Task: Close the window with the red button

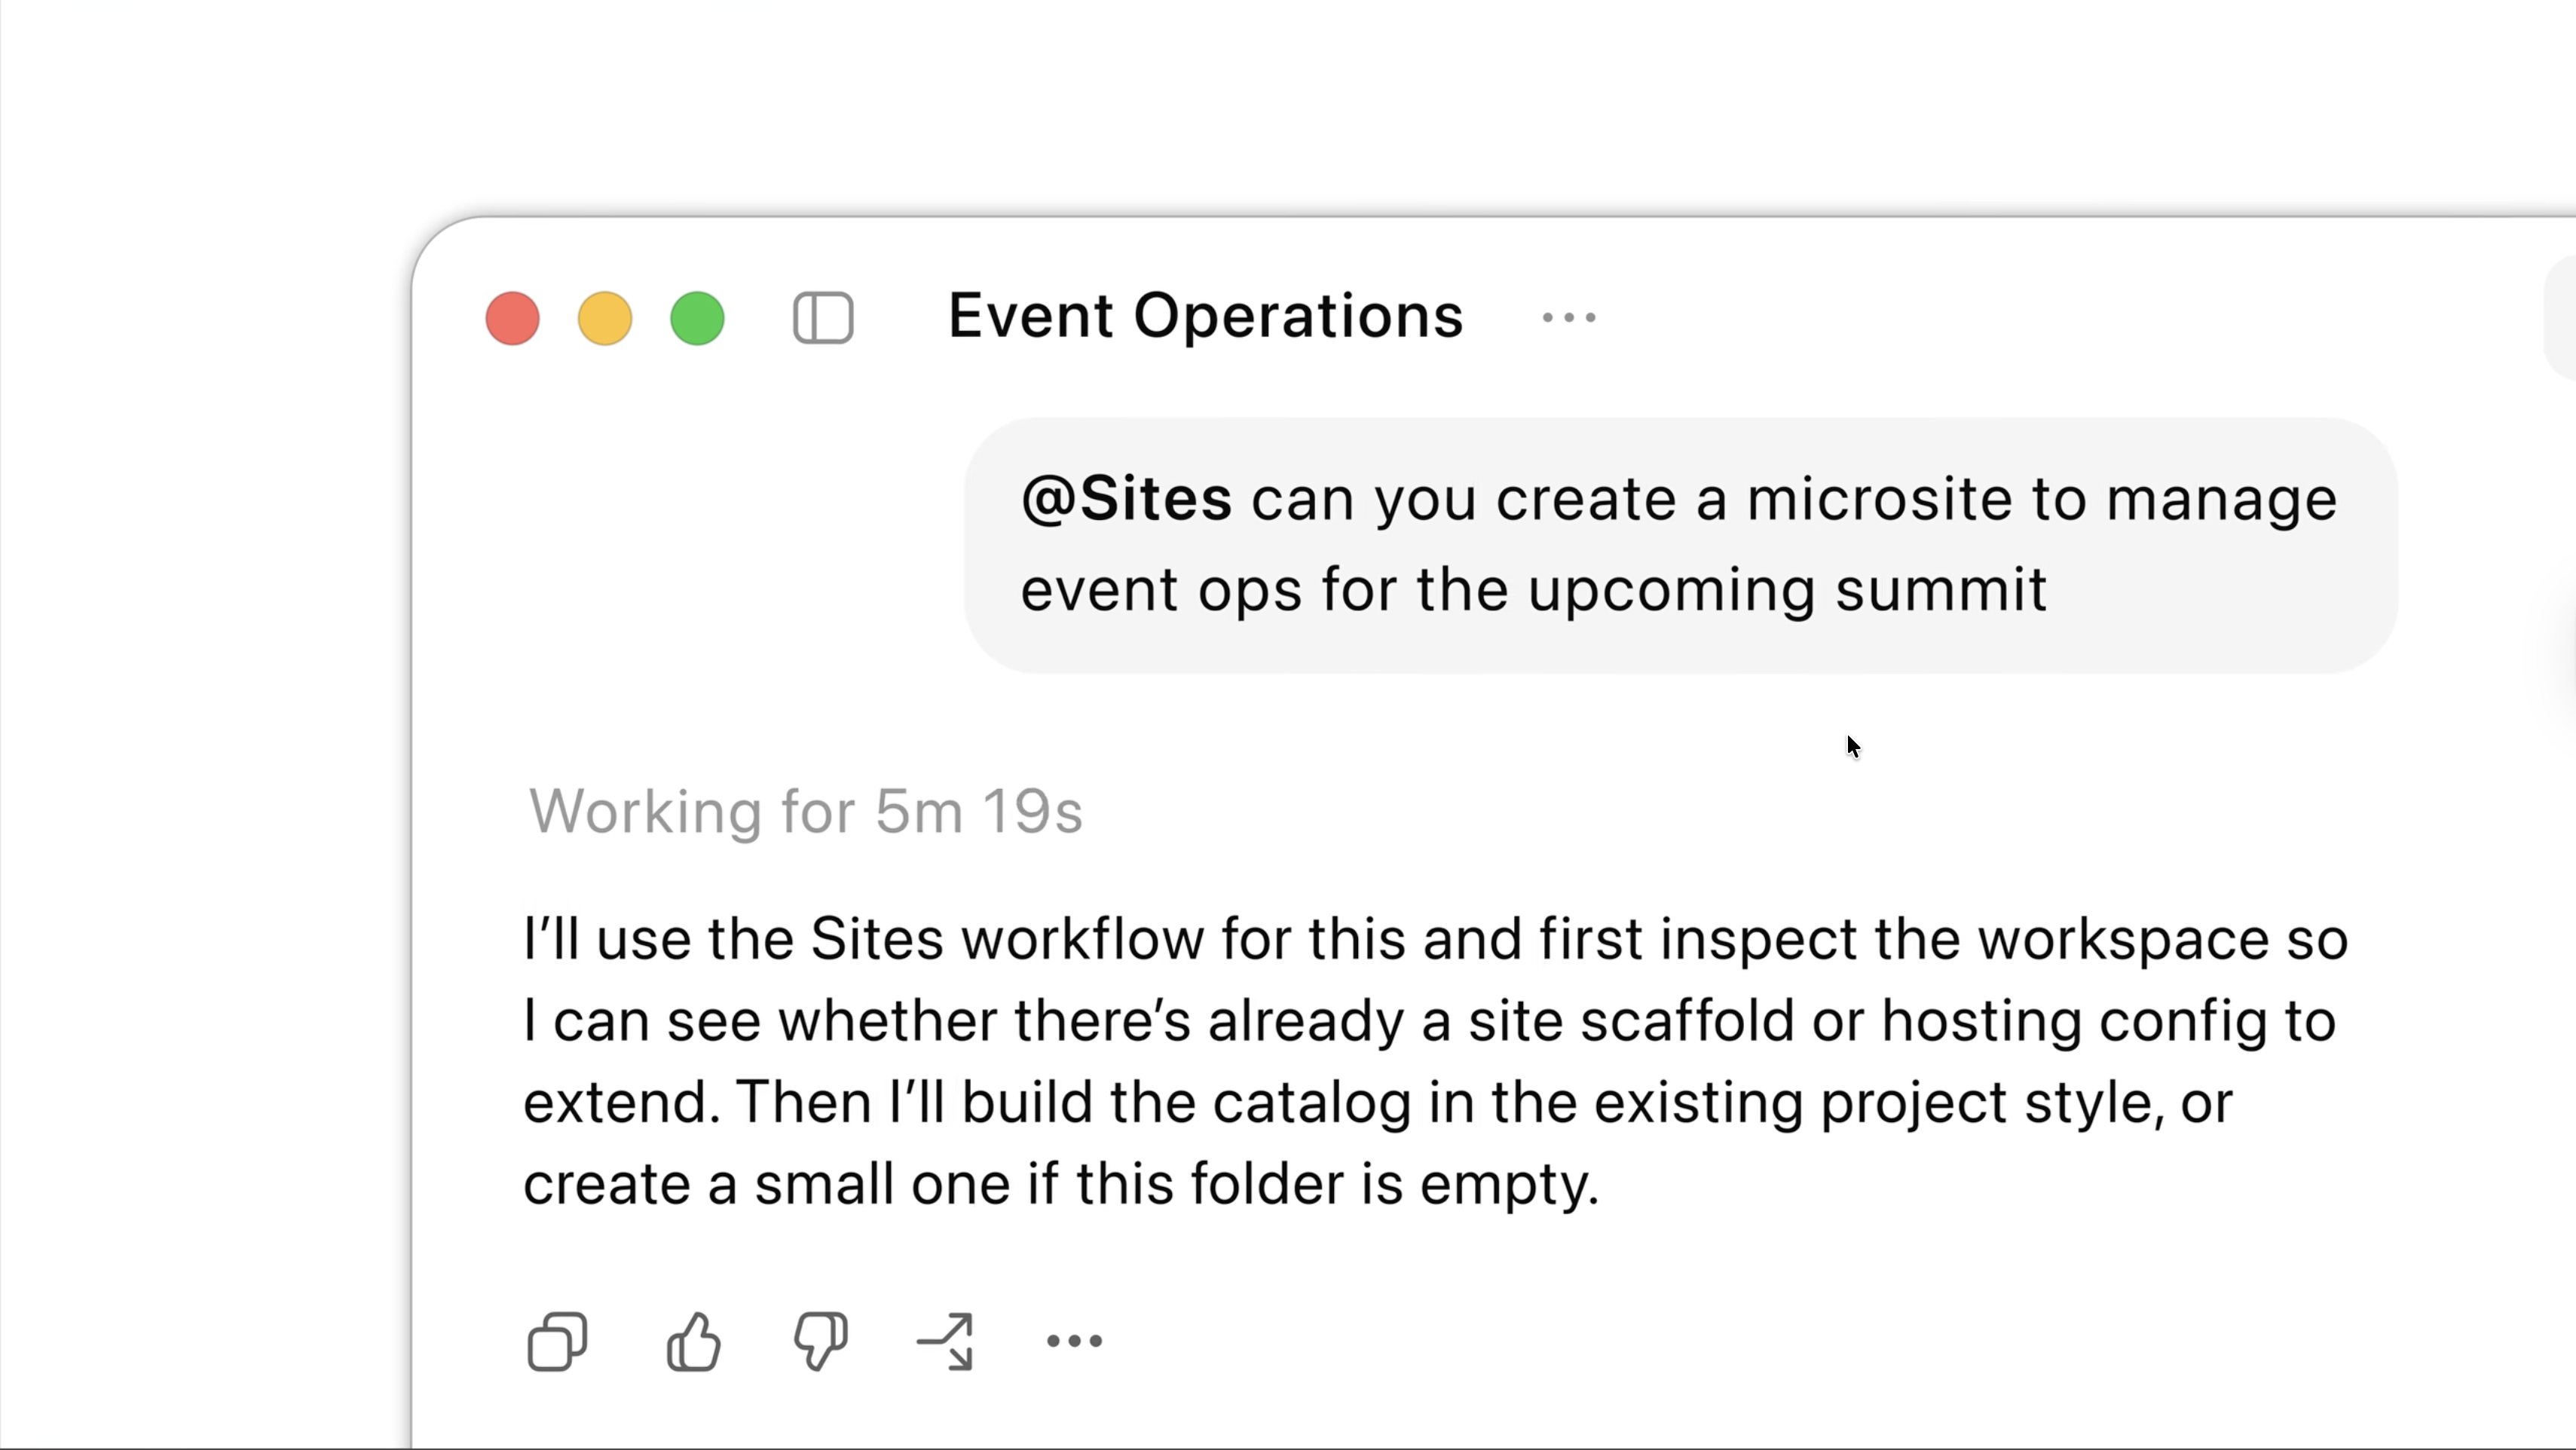Action: pyautogui.click(x=512, y=318)
